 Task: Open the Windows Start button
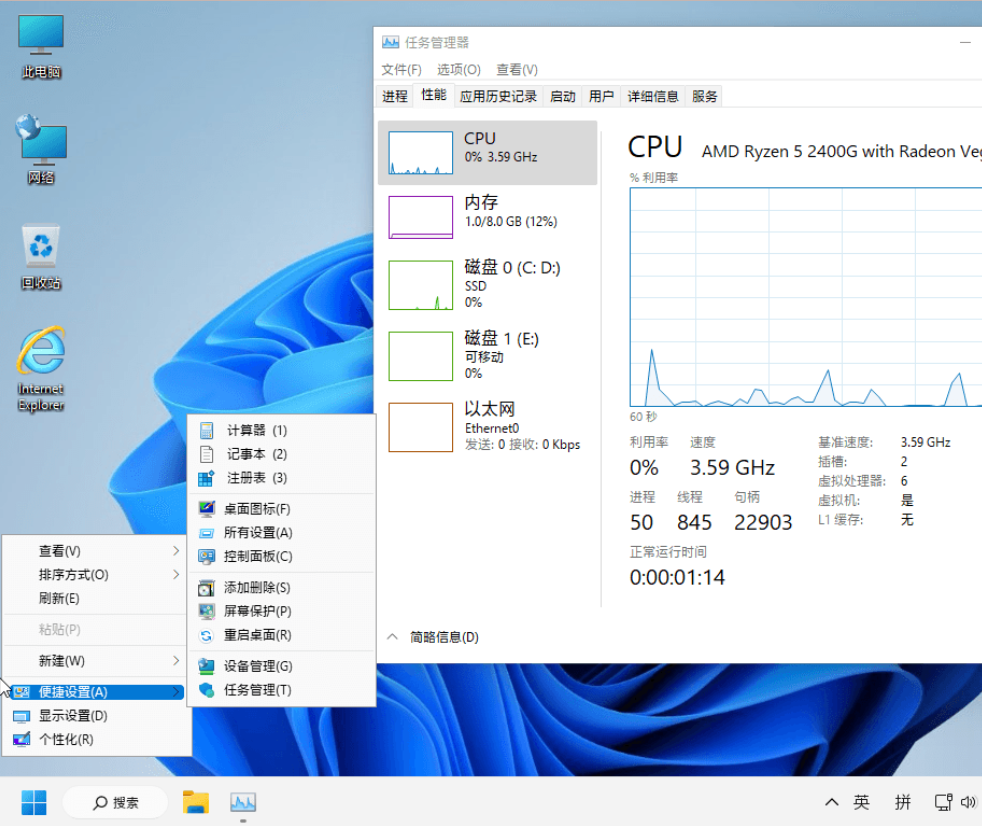click(34, 802)
